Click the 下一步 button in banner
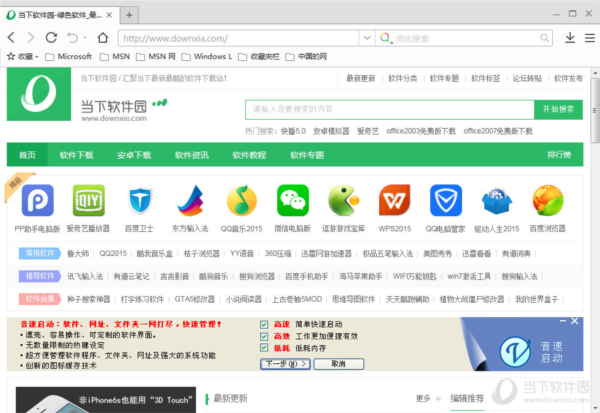The width and height of the screenshot is (600, 413). [x=285, y=364]
